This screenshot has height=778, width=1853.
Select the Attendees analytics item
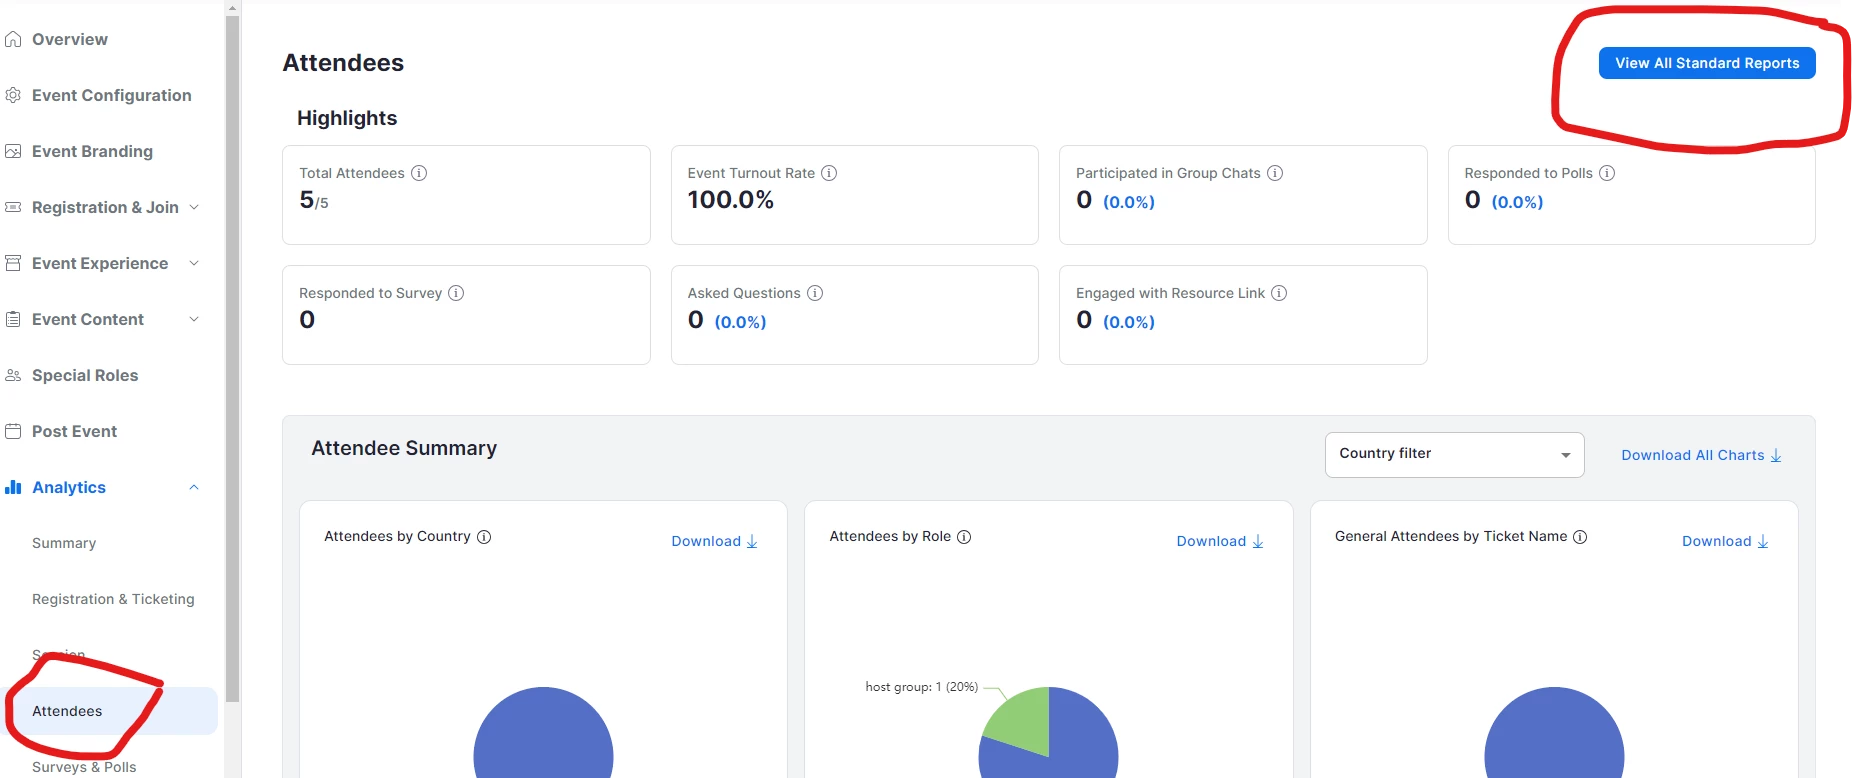pos(110,711)
